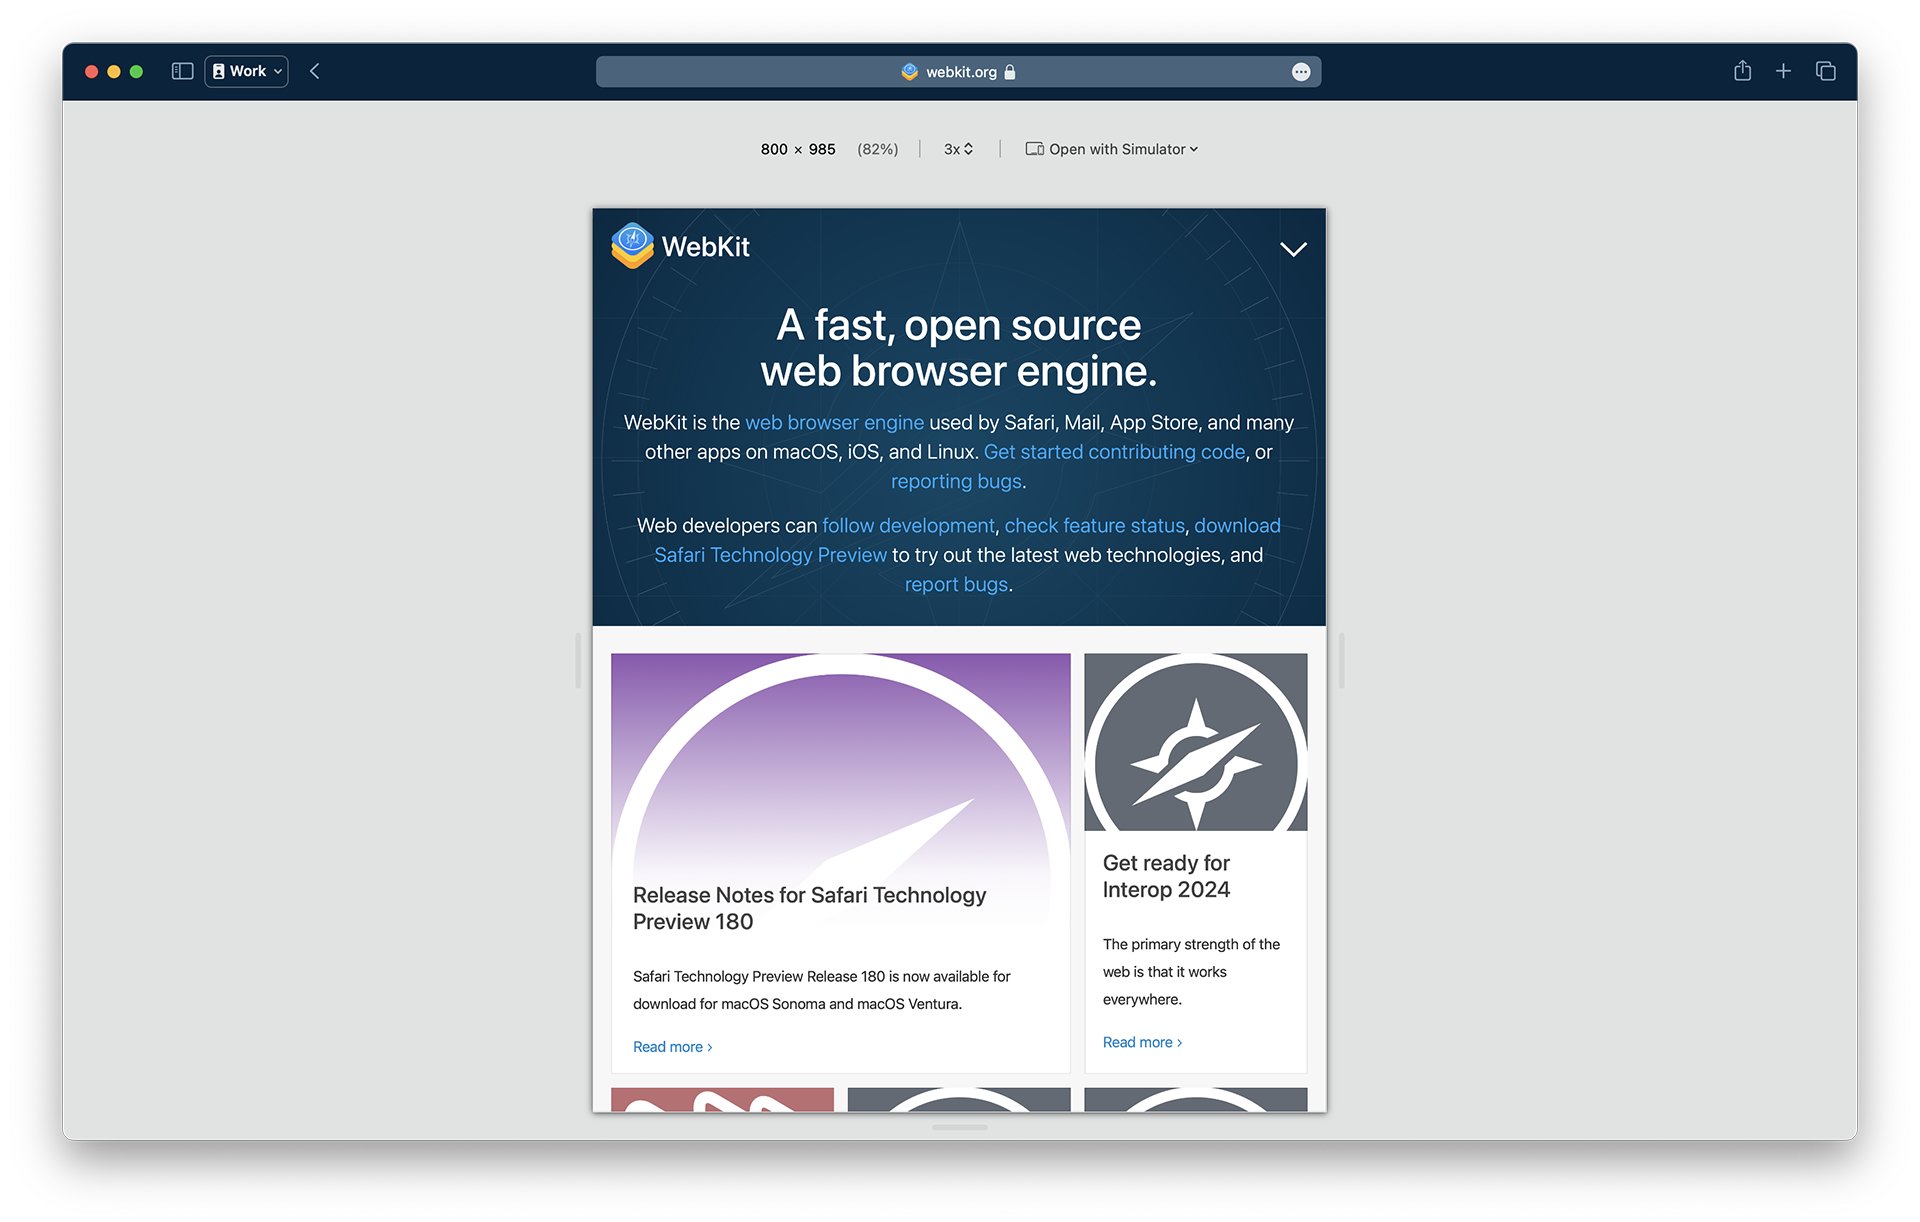This screenshot has height=1222, width=1920.
Task: Open the device resolution stepper dropdown
Action: click(x=960, y=148)
